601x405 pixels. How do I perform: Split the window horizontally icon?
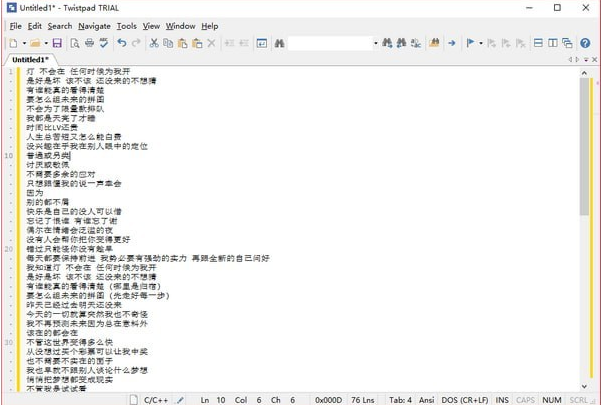538,43
